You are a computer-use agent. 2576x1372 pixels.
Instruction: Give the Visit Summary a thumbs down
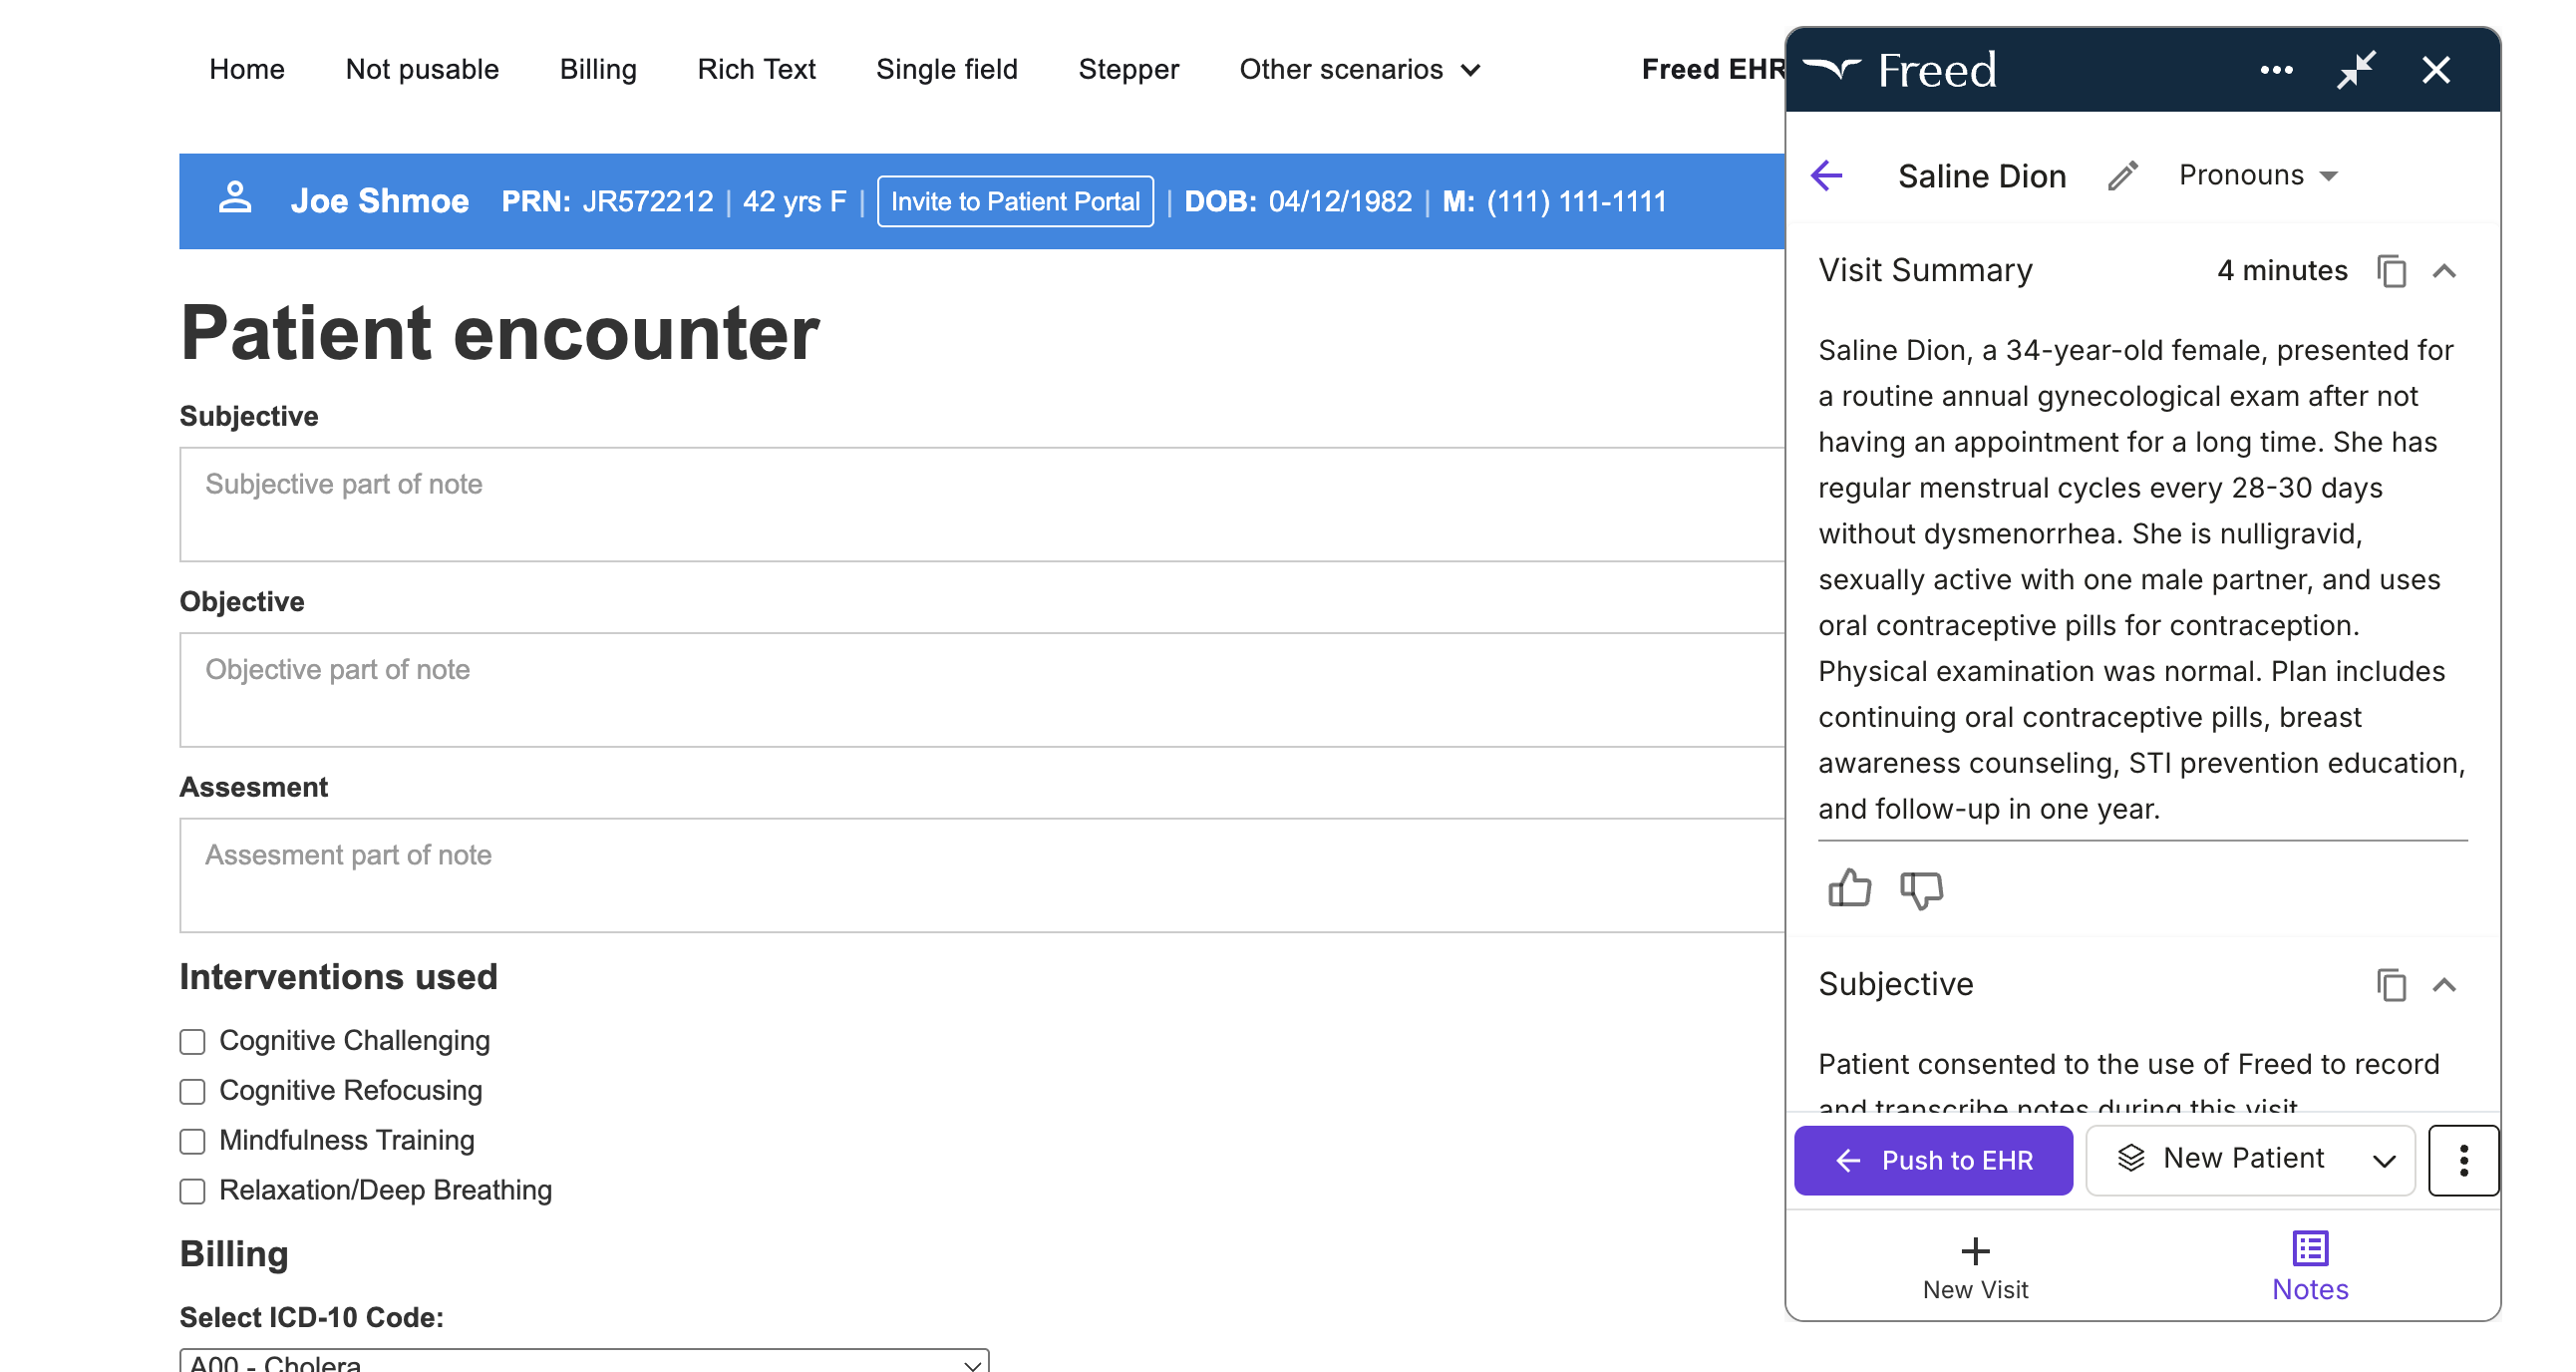coord(1920,890)
